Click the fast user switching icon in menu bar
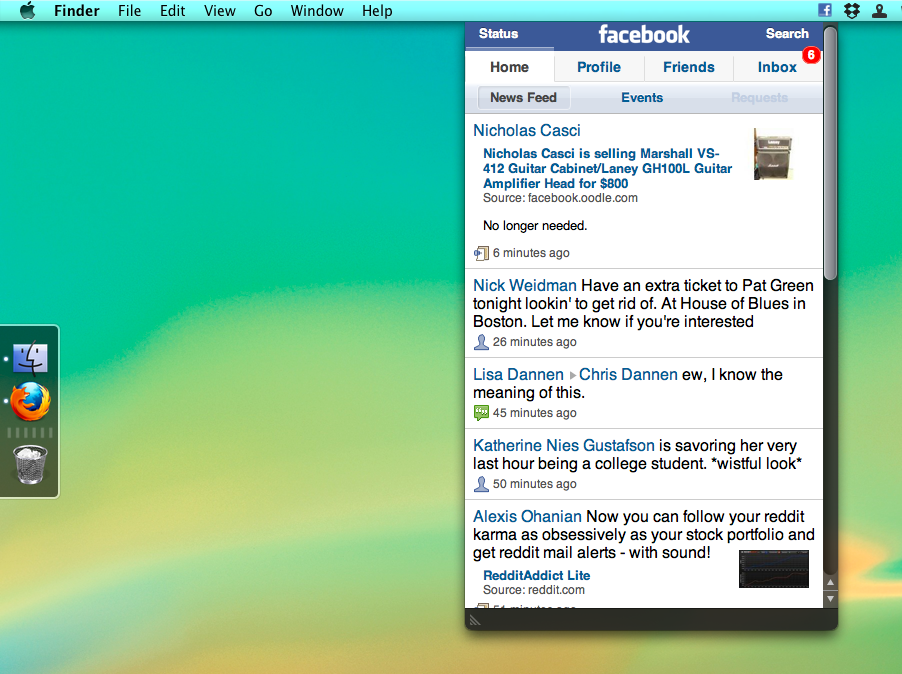 click(x=879, y=10)
